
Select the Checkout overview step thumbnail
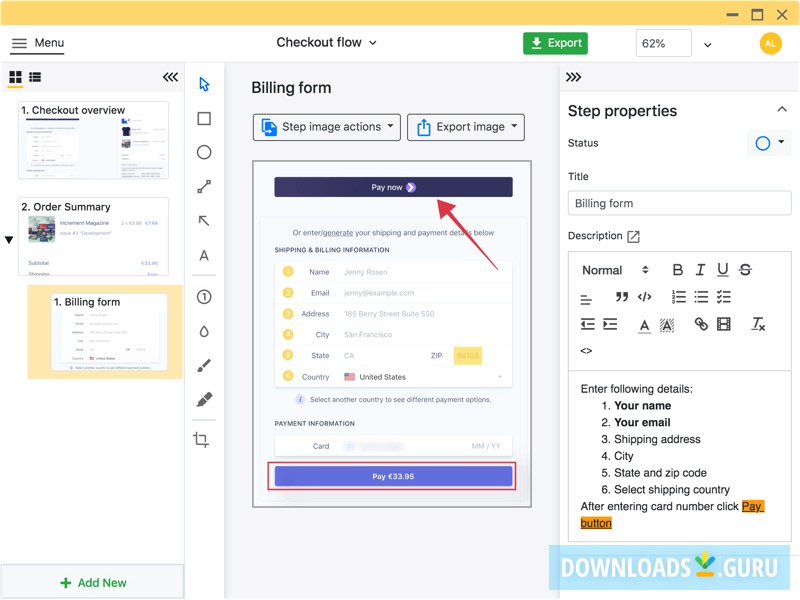click(93, 140)
